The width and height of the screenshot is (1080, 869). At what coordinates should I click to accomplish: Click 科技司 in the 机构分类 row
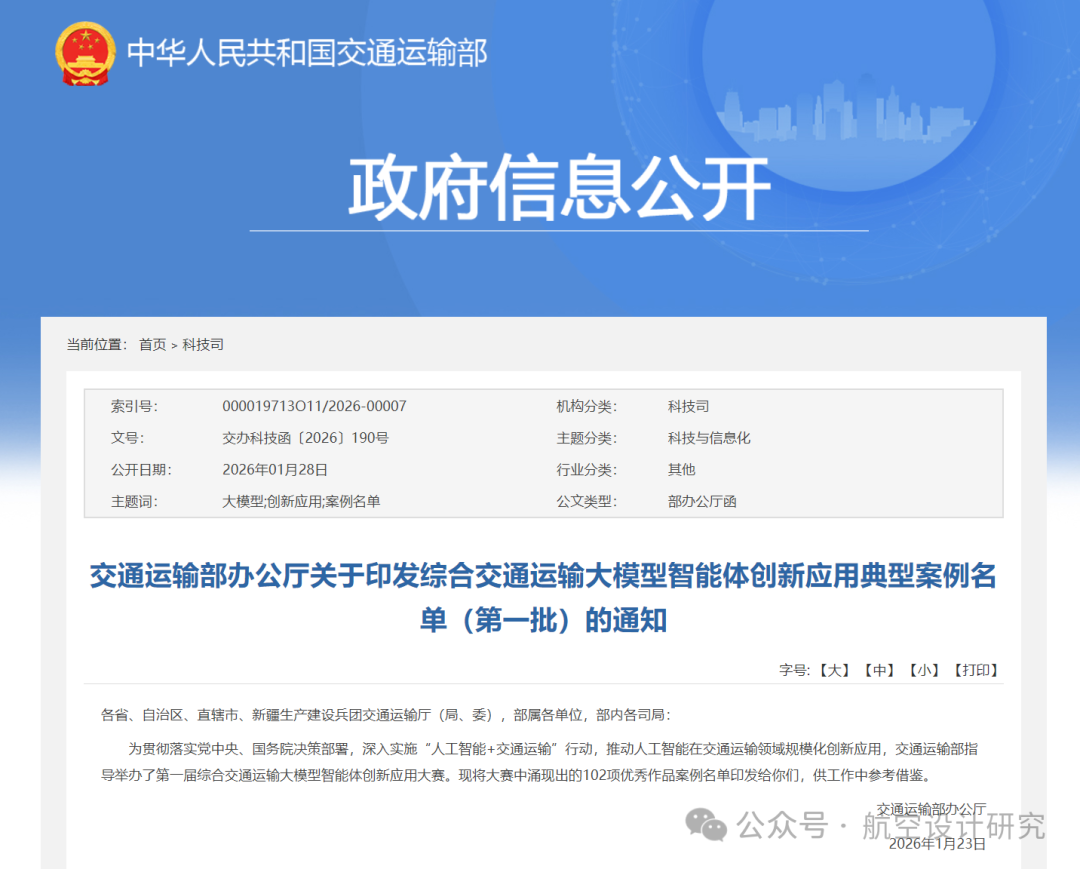click(688, 406)
